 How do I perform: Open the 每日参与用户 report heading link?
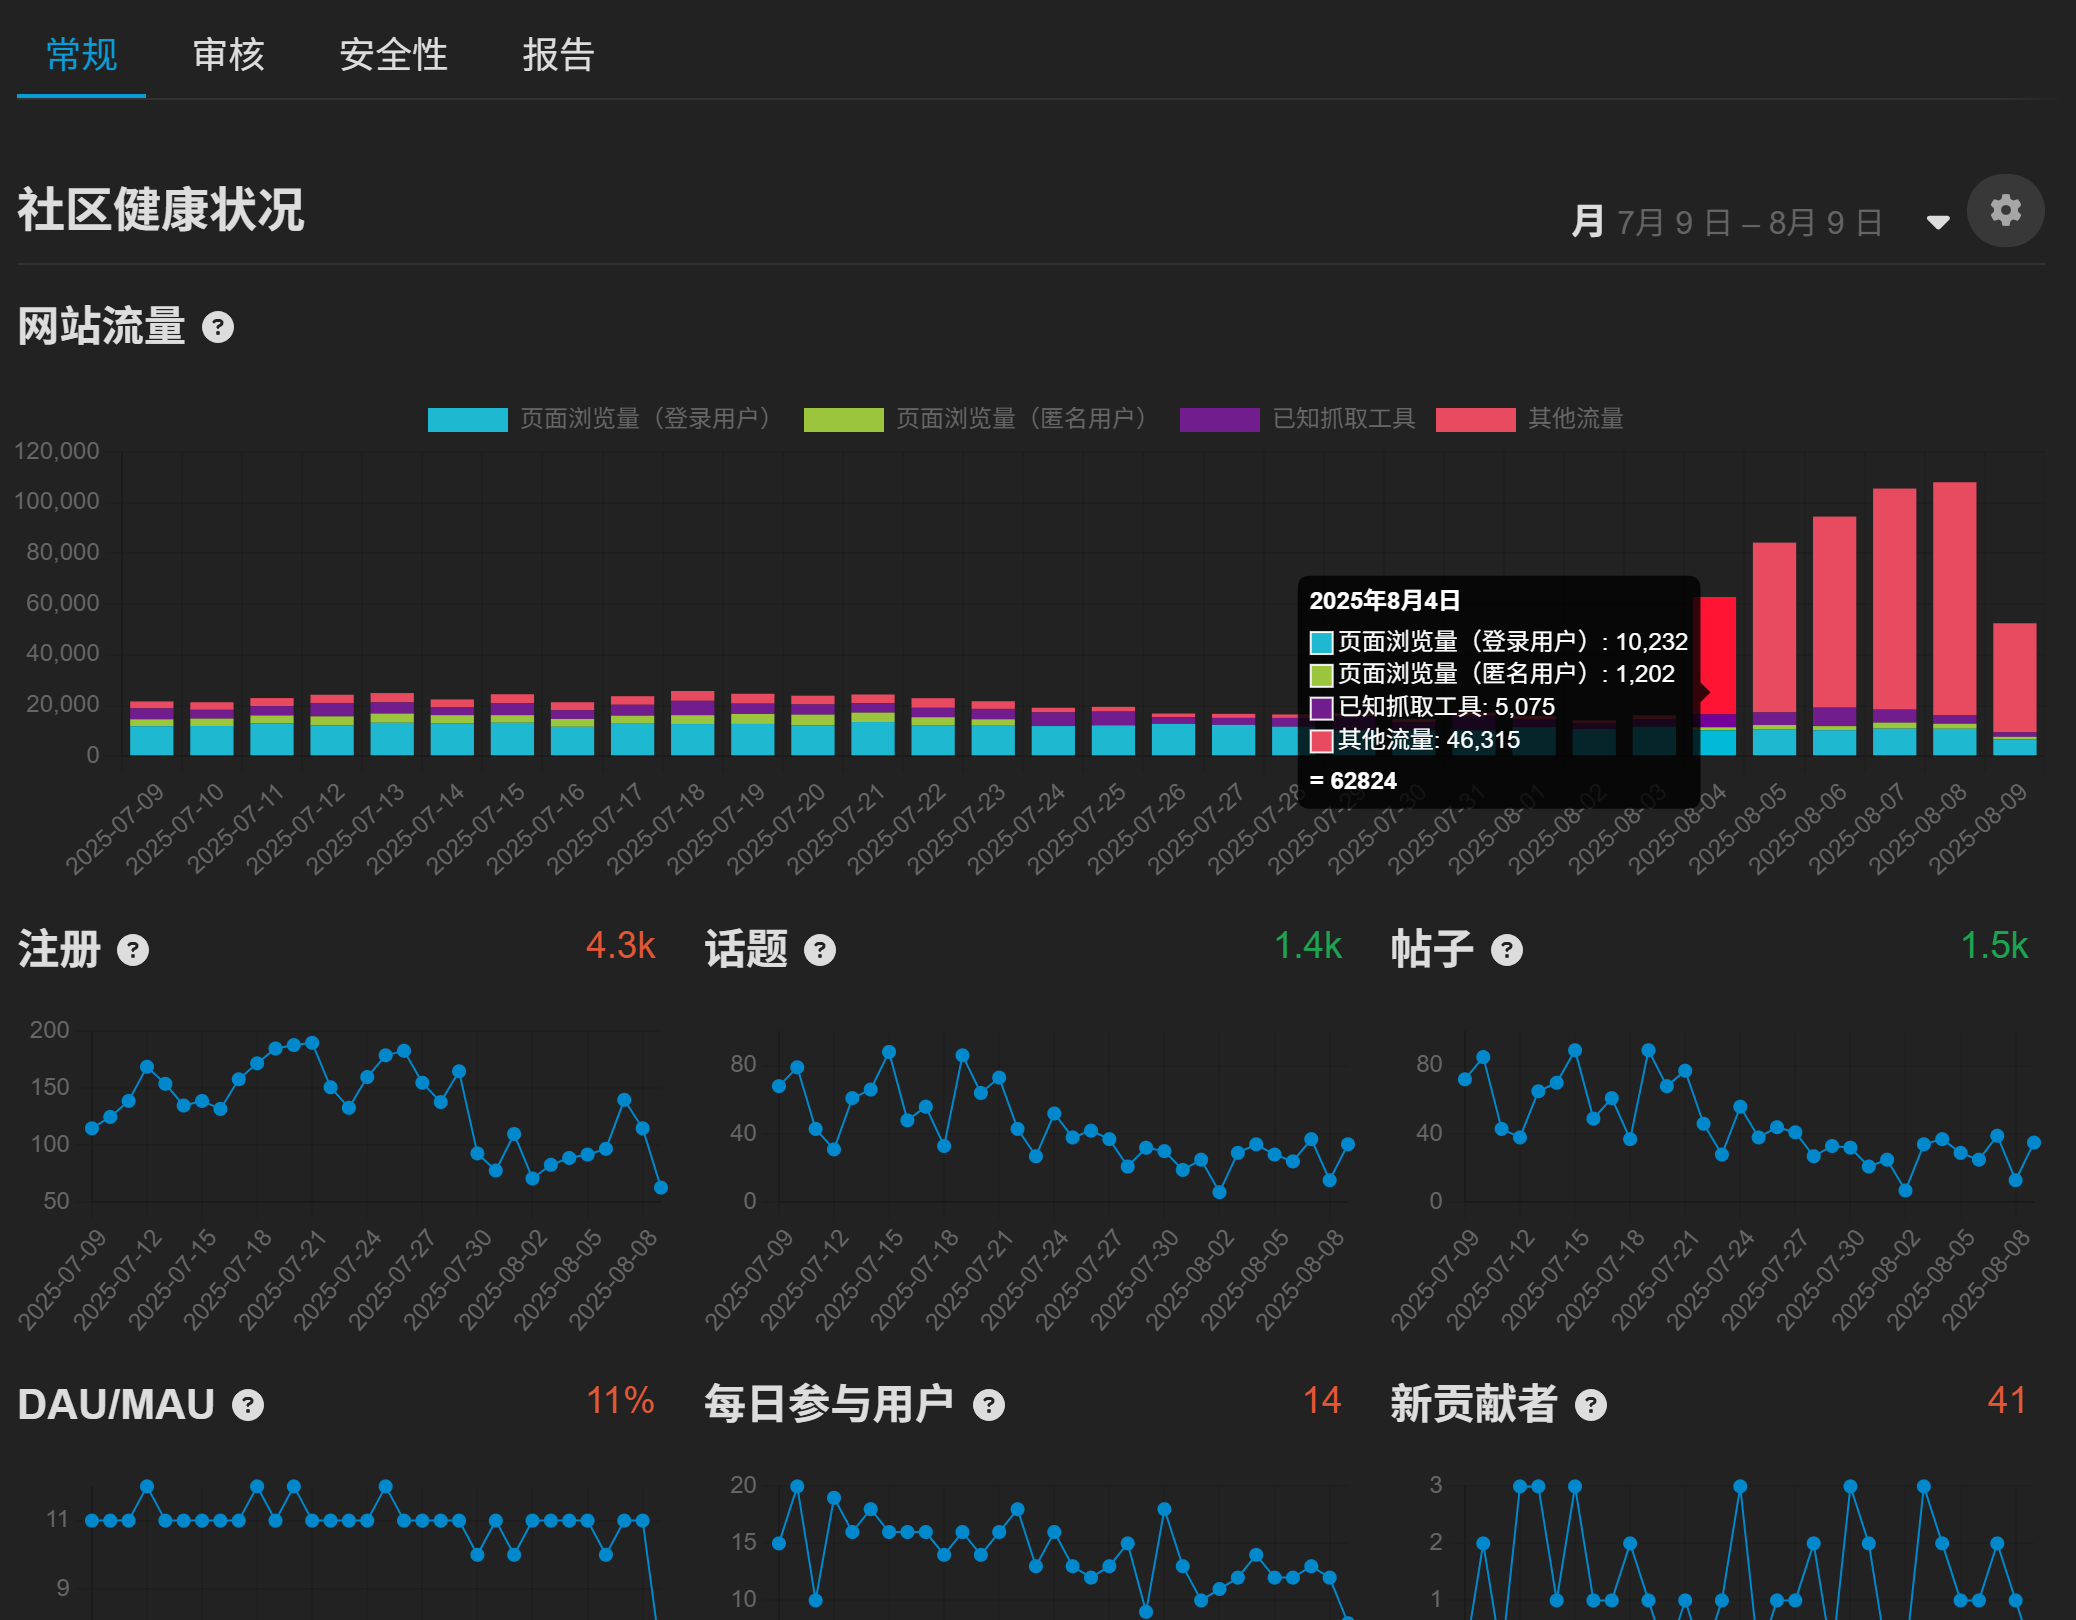(829, 1404)
